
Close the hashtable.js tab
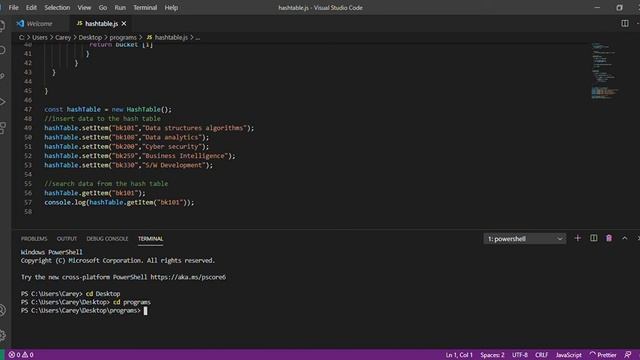click(124, 24)
